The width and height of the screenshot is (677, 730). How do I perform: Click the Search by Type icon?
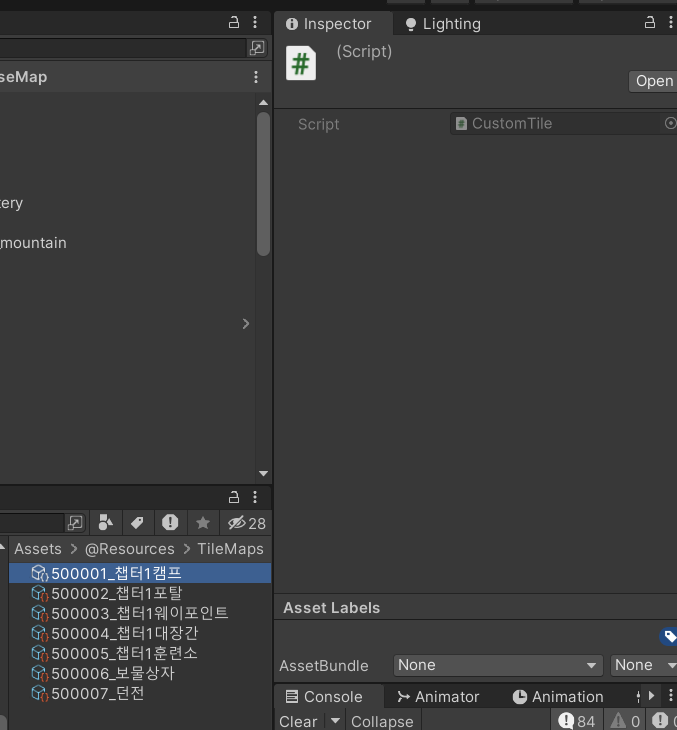(106, 523)
